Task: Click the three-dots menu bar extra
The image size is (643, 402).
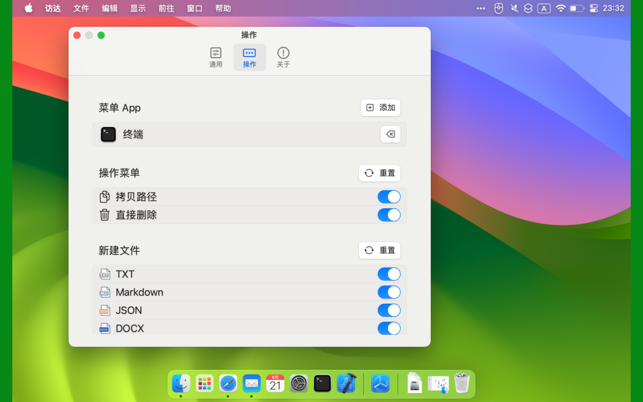Action: (x=481, y=8)
